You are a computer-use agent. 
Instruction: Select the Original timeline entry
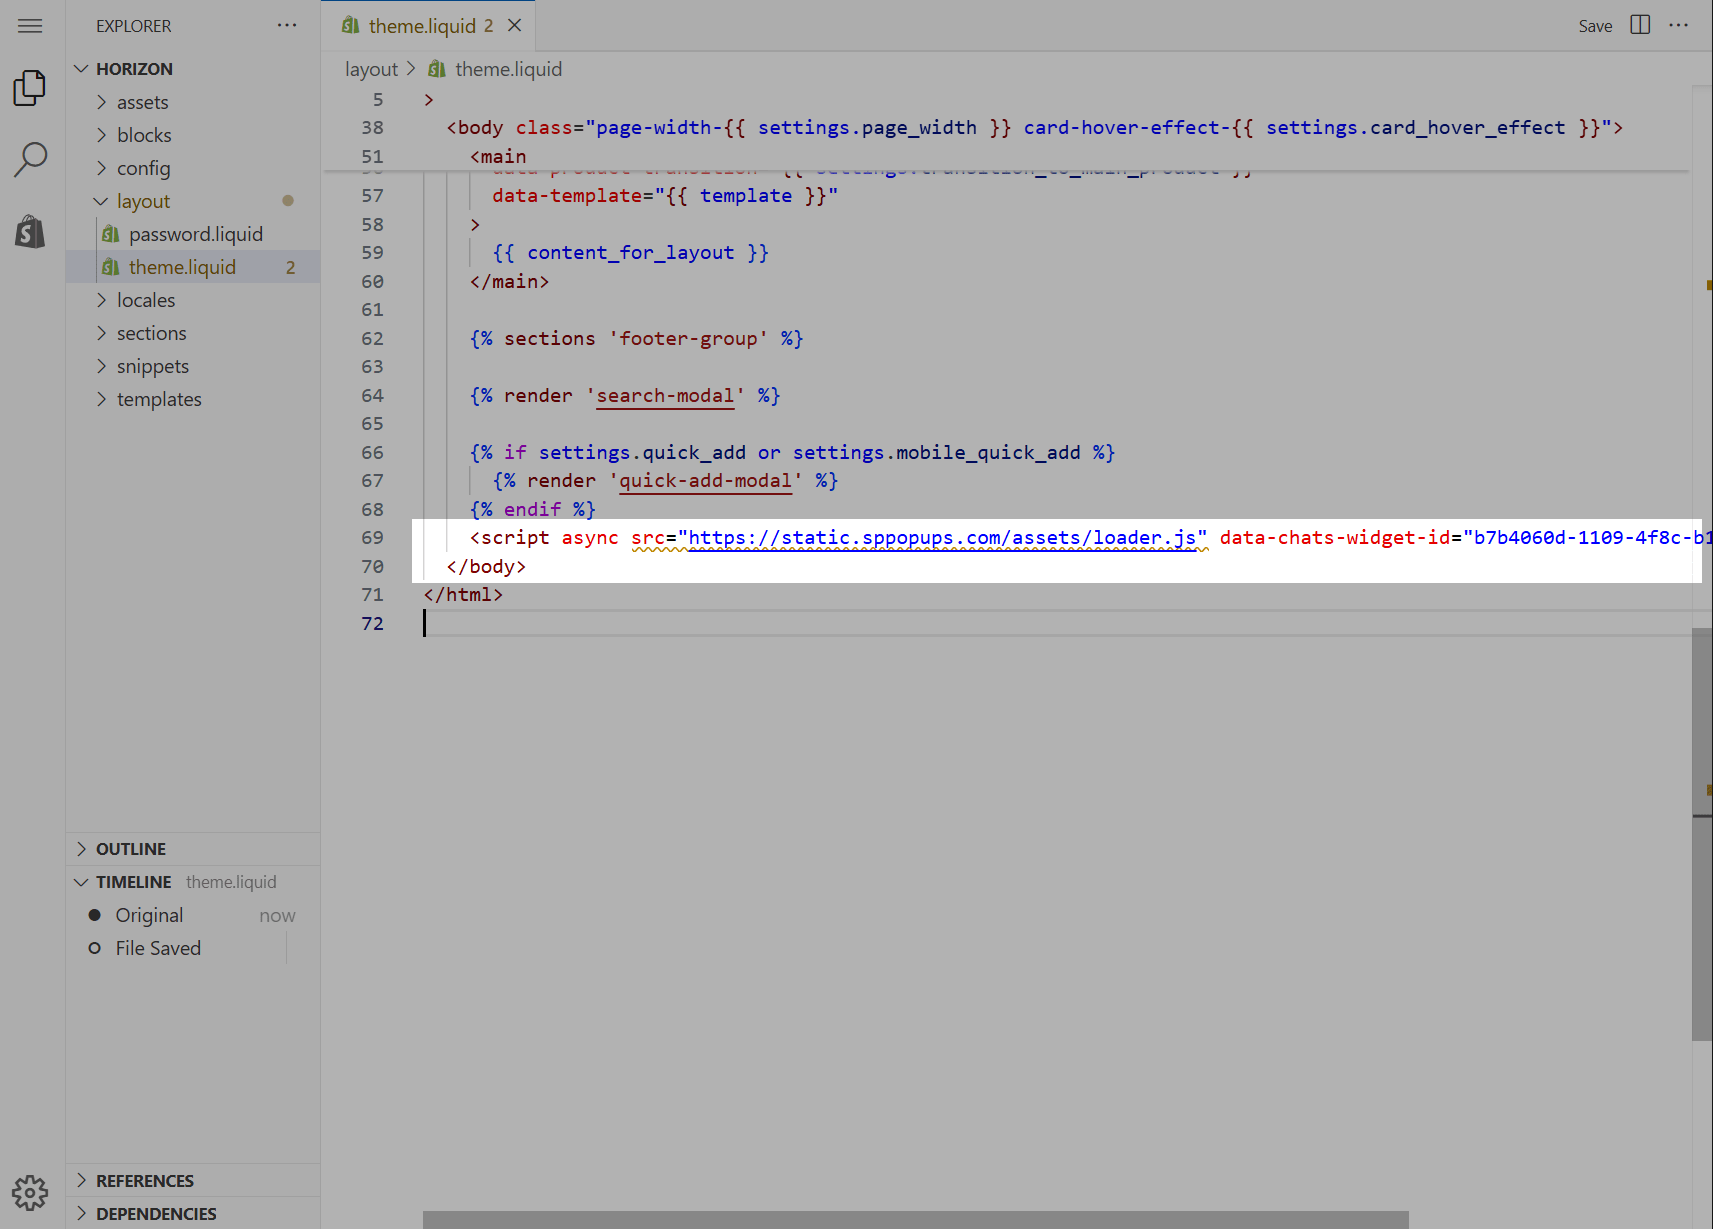[x=149, y=915]
